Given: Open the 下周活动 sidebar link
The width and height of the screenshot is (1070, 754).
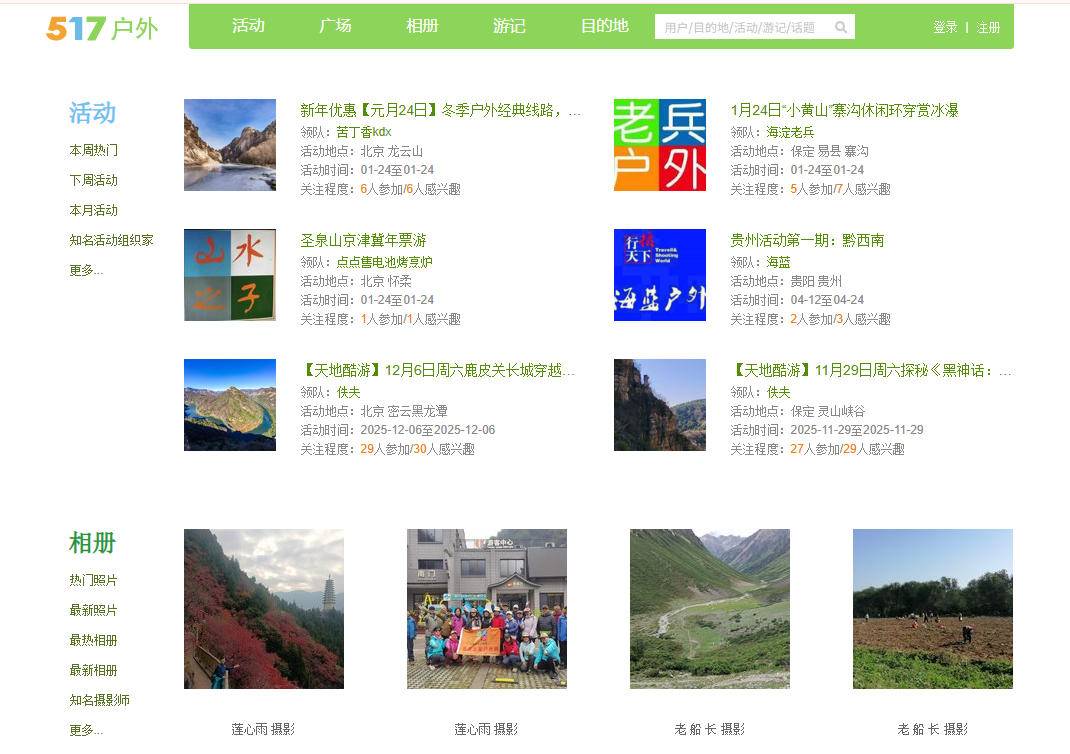Looking at the screenshot, I should click(x=93, y=180).
